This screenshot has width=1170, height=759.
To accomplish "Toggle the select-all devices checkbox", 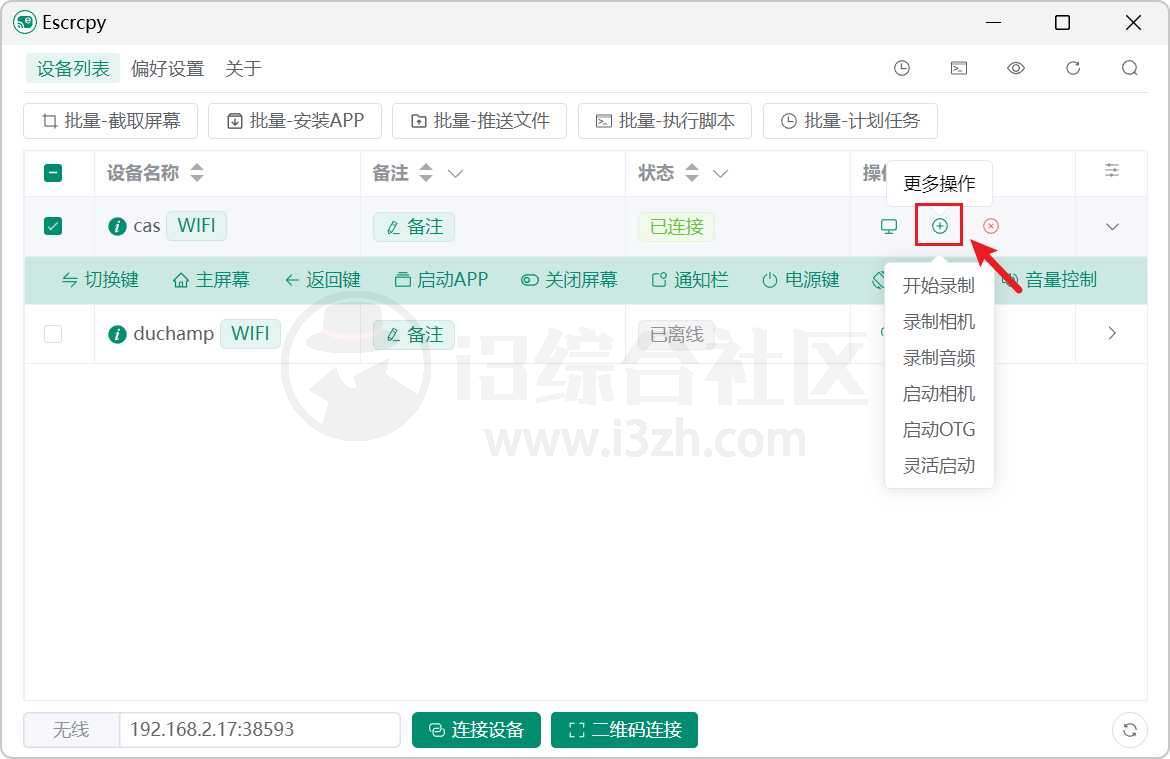I will pyautogui.click(x=53, y=173).
